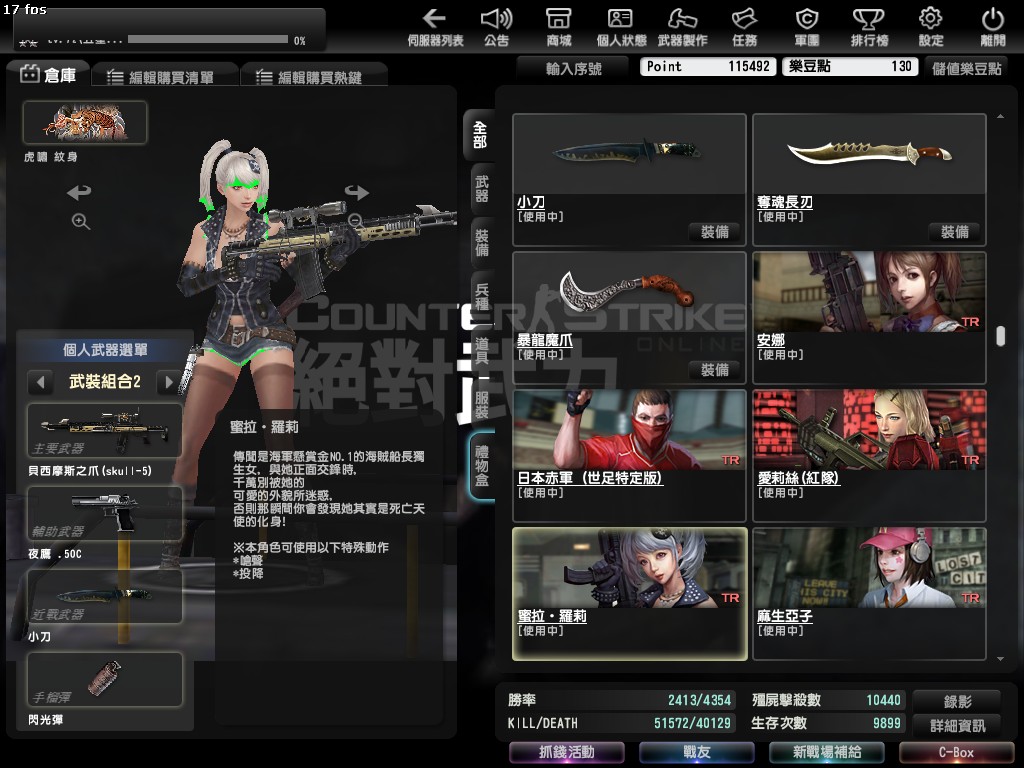The height and width of the screenshot is (768, 1024).
Task: Open the 戰友 friends button
Action: pyautogui.click(x=696, y=752)
